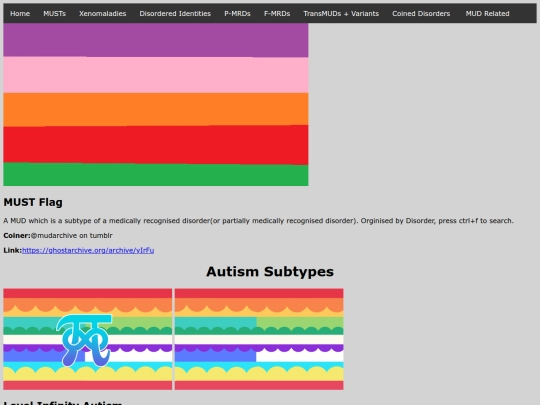Select Disordered Identities in the navbar
Screen dimensions: 540x405
pos(175,13)
